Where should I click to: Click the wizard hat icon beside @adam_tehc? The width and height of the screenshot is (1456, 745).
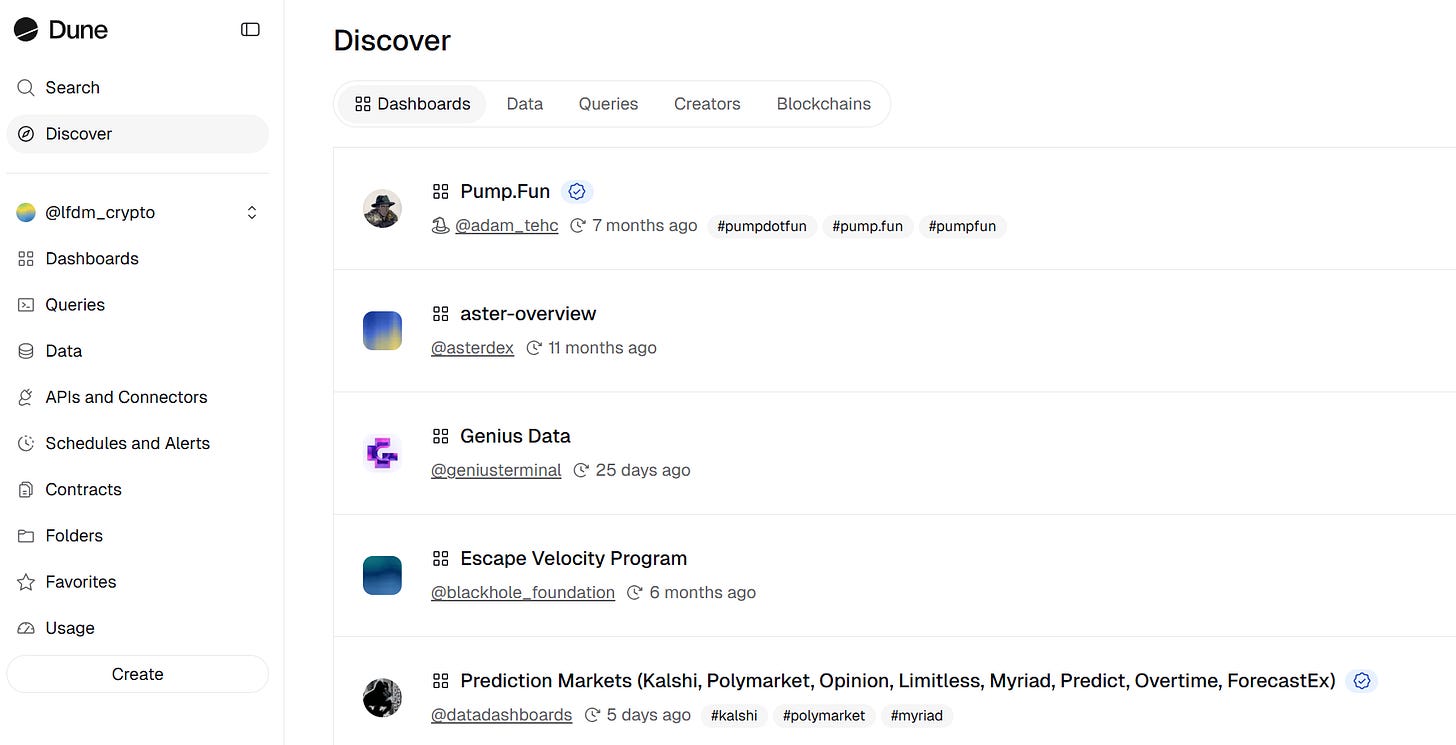(440, 226)
